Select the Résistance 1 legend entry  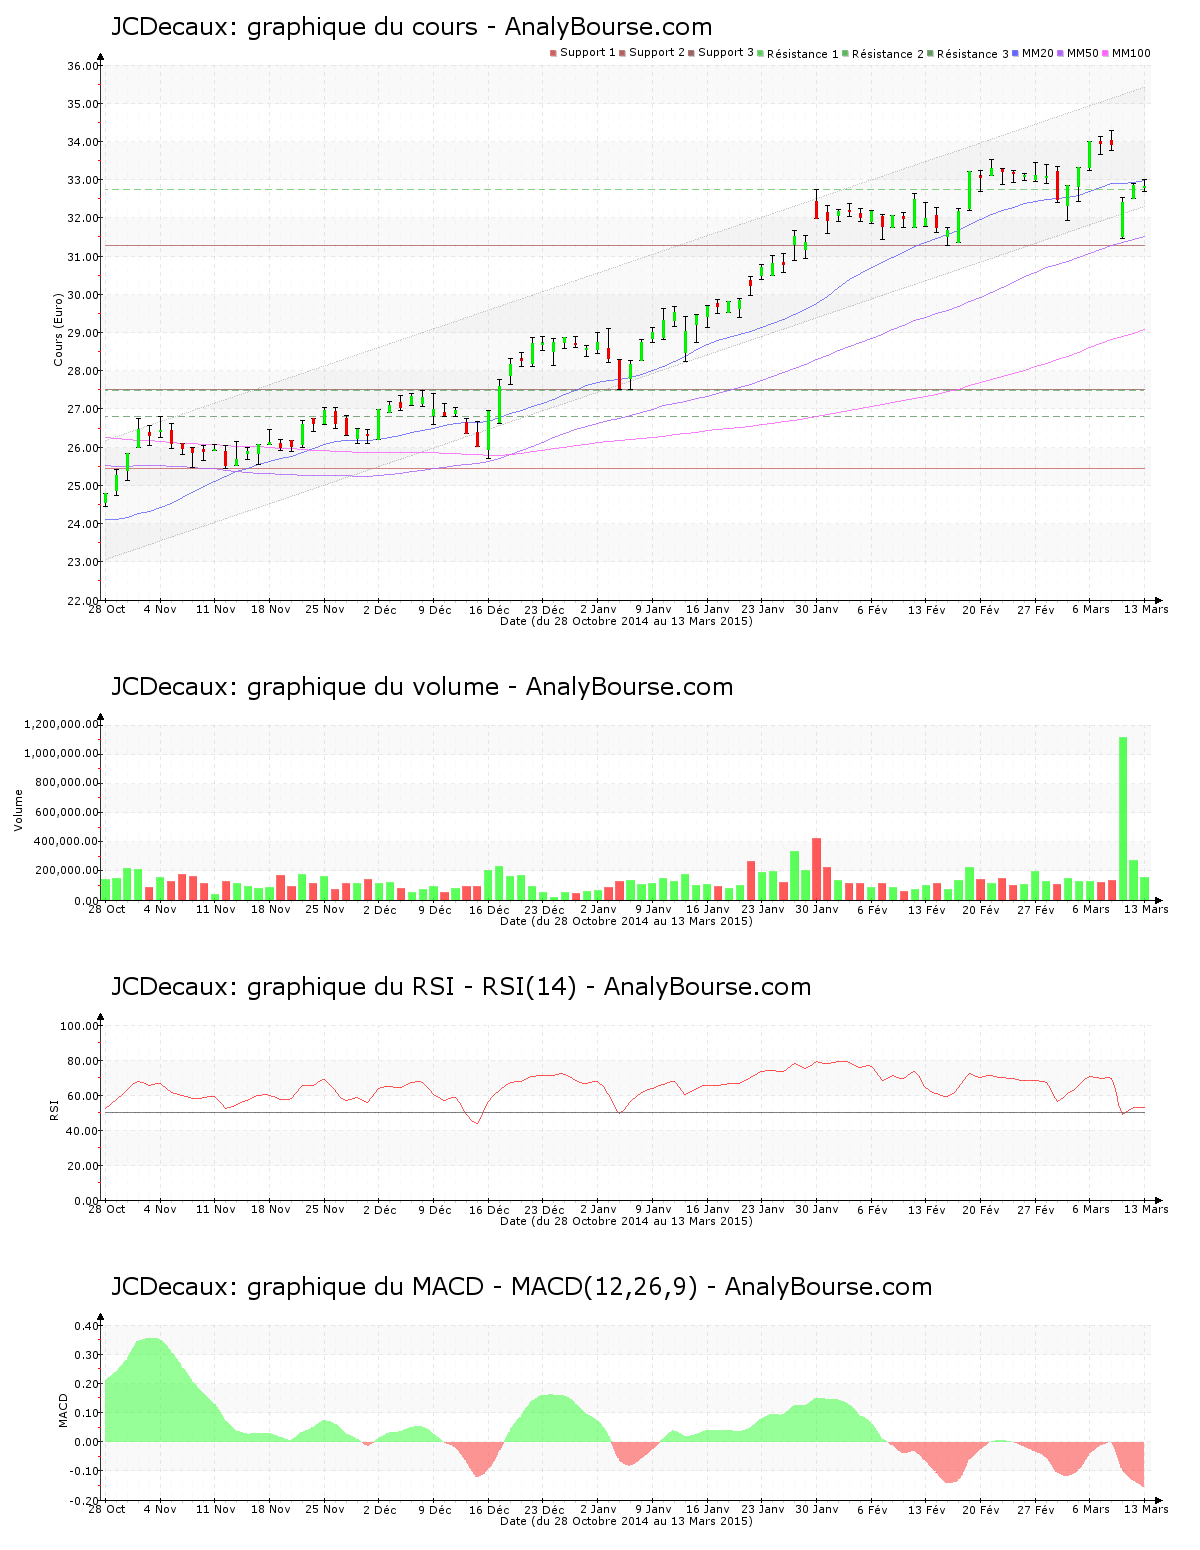pos(798,54)
